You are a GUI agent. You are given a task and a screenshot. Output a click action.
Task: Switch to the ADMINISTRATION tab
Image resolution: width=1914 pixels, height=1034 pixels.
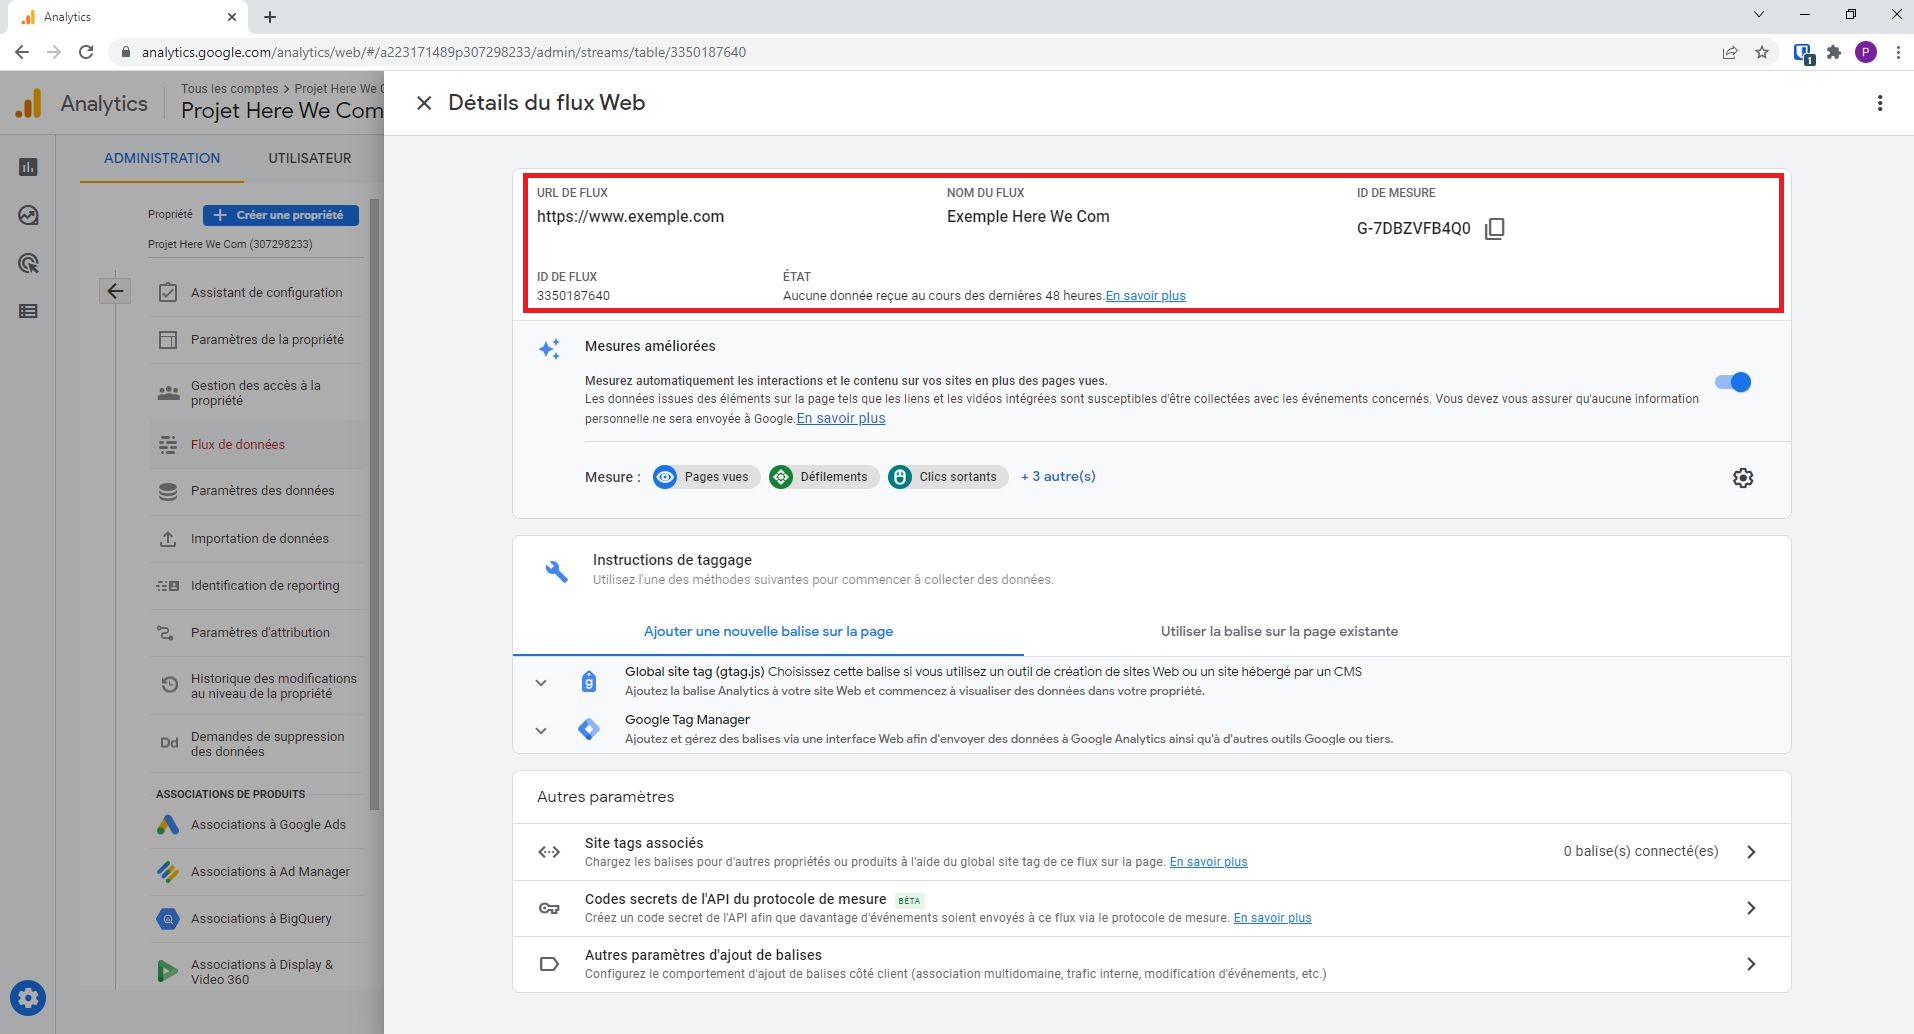pos(162,158)
